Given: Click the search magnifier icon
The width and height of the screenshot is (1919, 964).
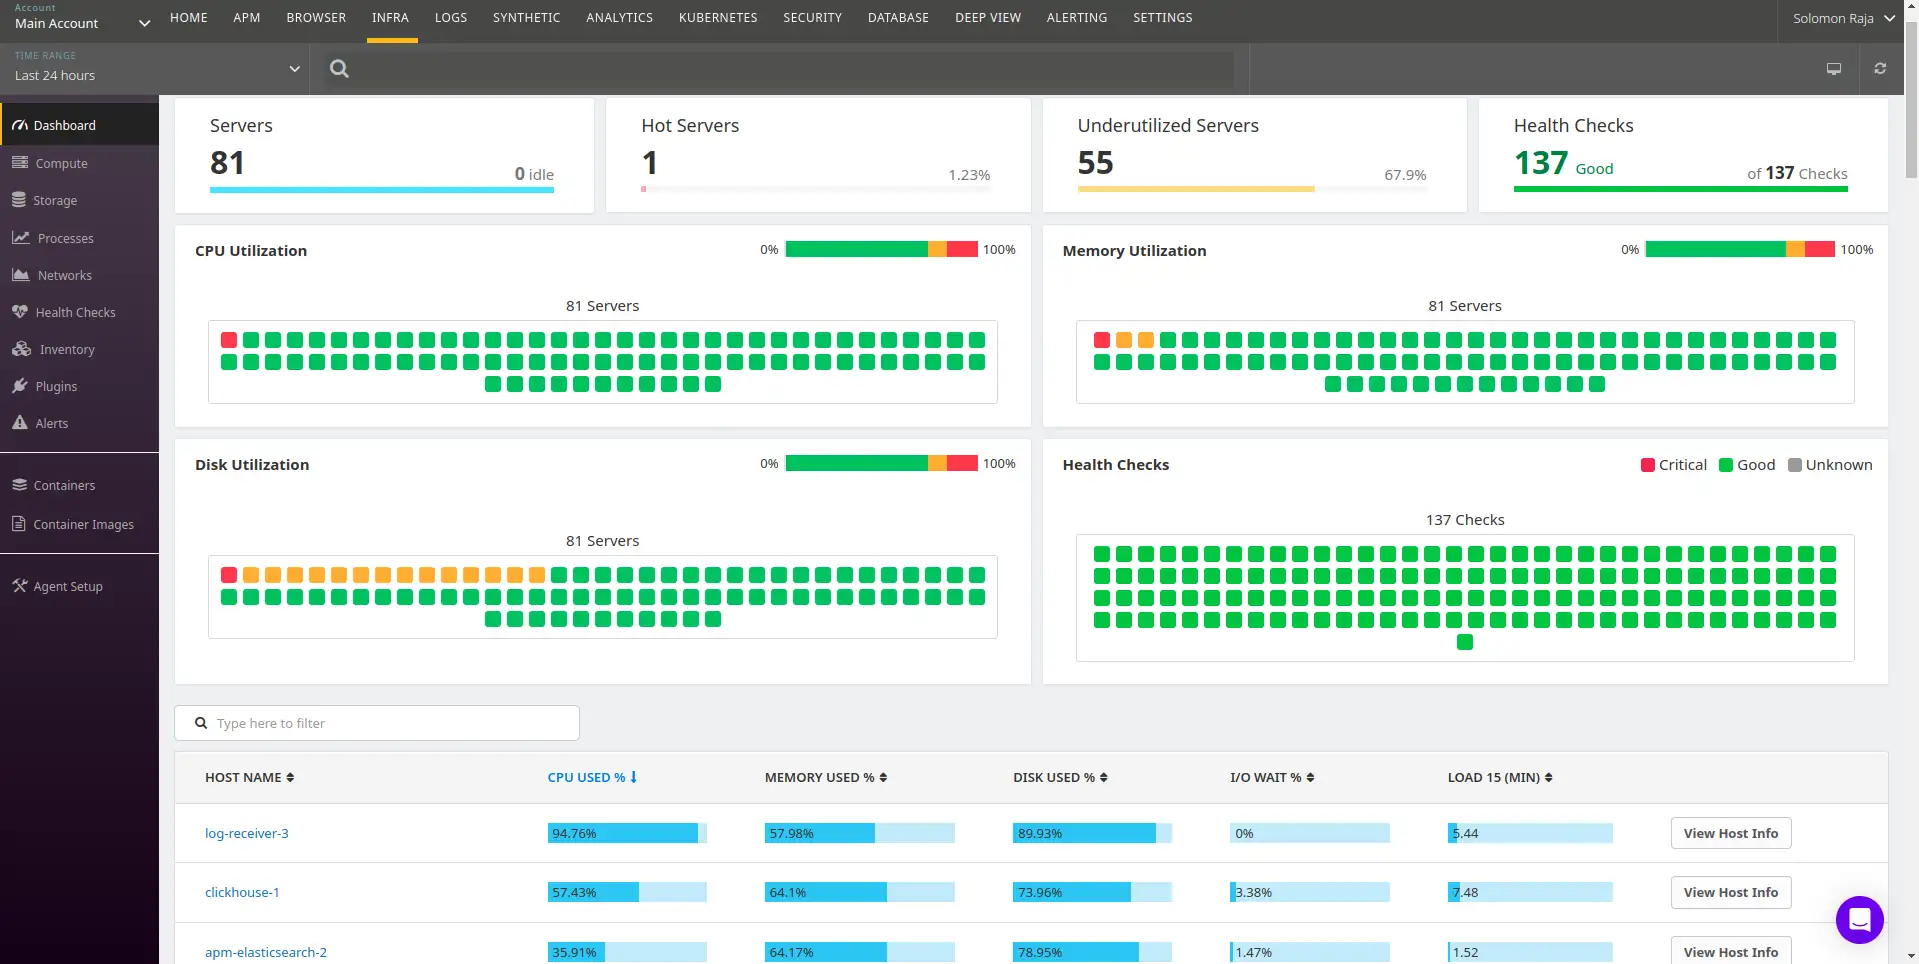Looking at the screenshot, I should [339, 69].
